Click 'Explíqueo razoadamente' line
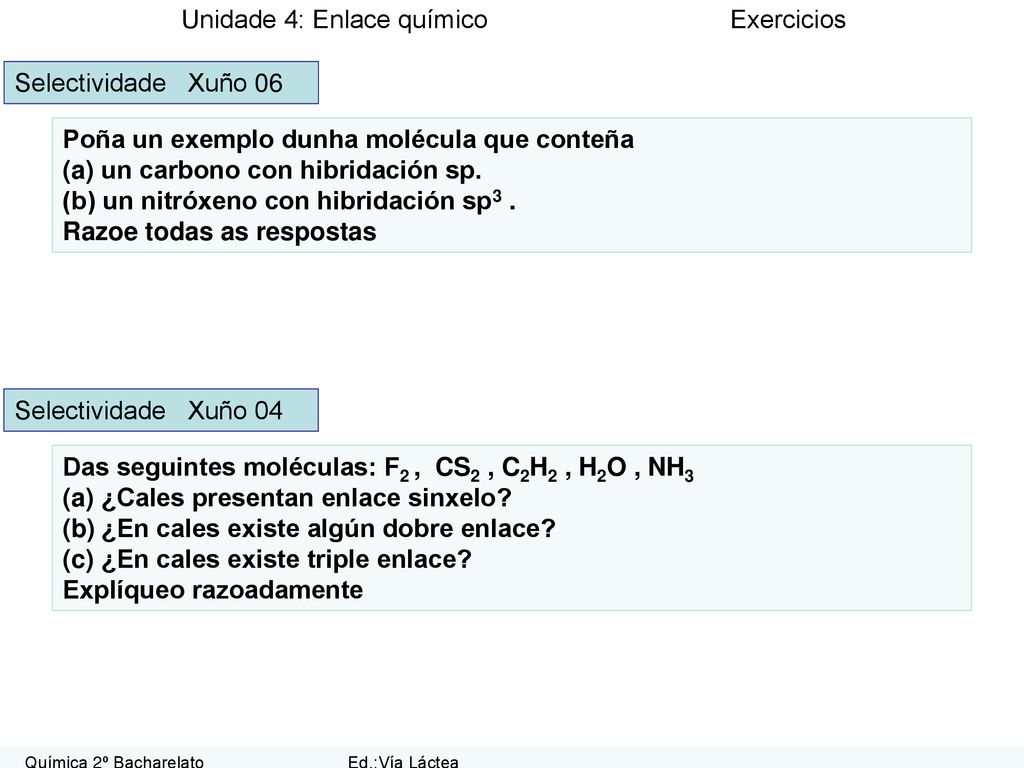The width and height of the screenshot is (1024, 768). (x=213, y=590)
